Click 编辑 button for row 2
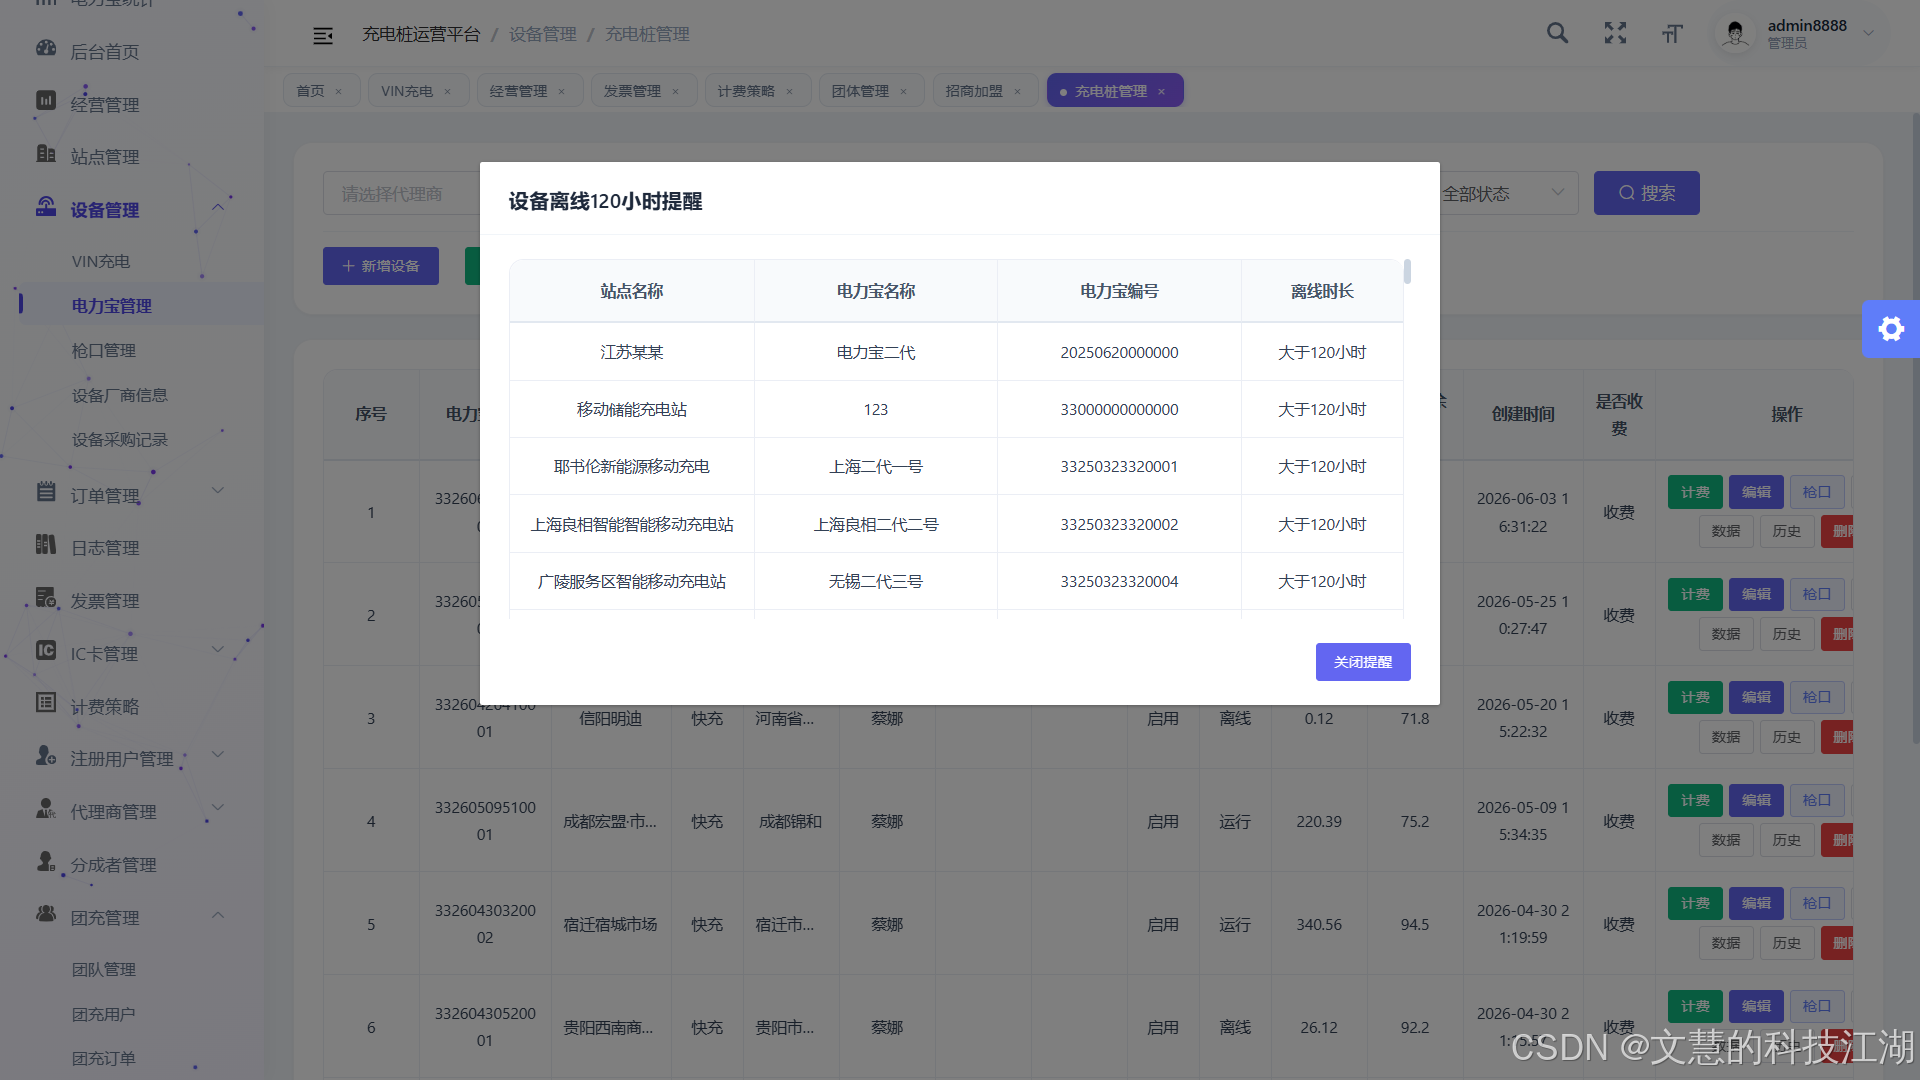This screenshot has width=1920, height=1080. pyautogui.click(x=1756, y=594)
